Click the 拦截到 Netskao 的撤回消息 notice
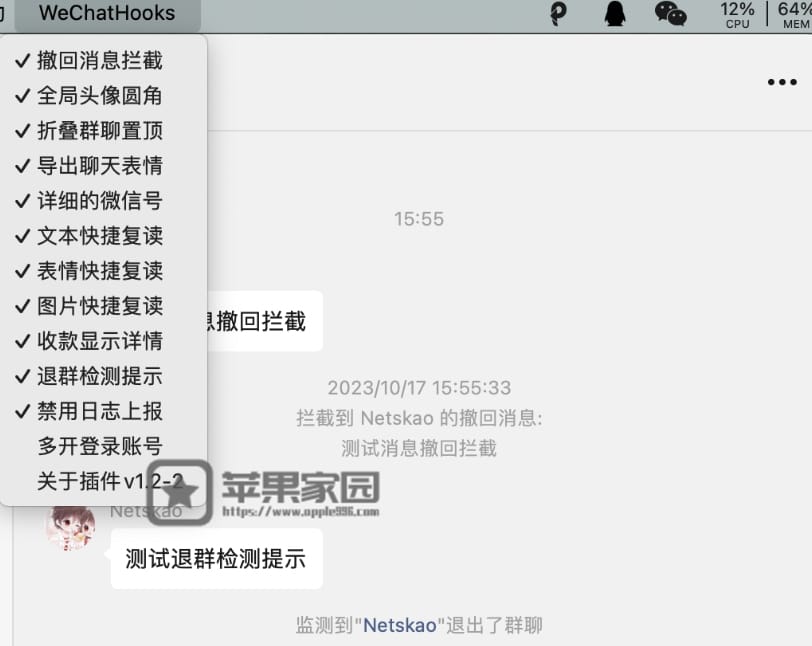 tap(419, 418)
